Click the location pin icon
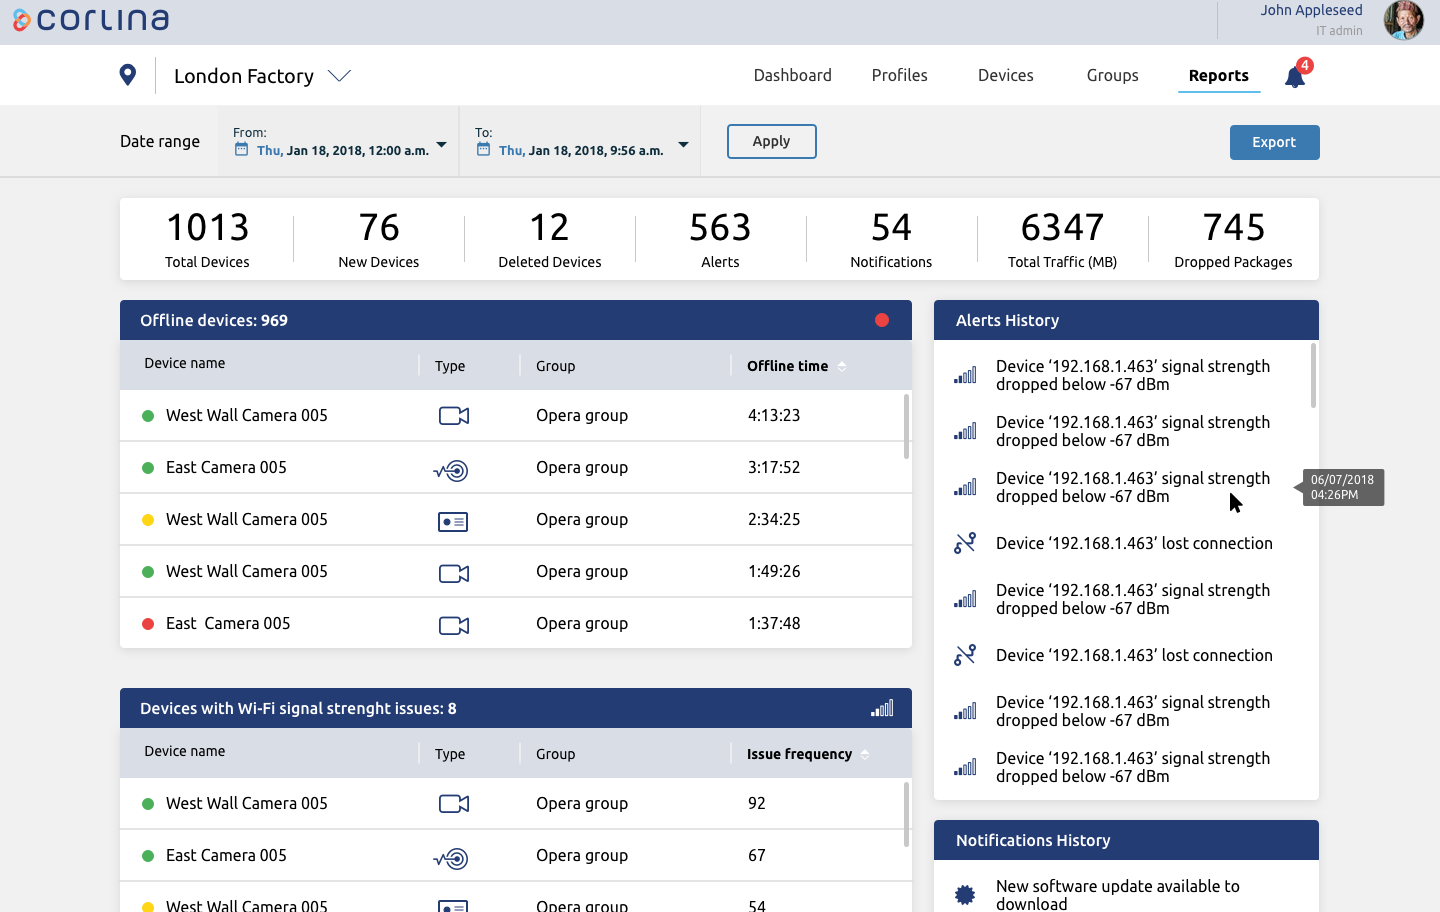1440x912 pixels. (127, 75)
